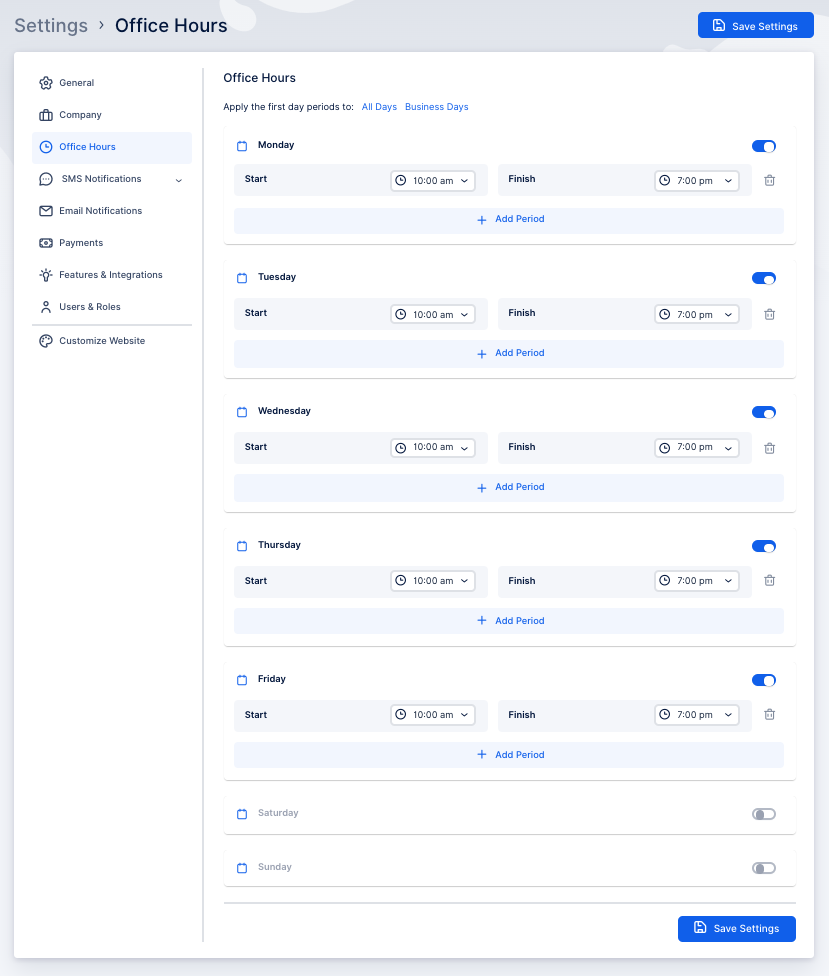
Task: Click the Save Settings button at top right
Action: pyautogui.click(x=755, y=25)
